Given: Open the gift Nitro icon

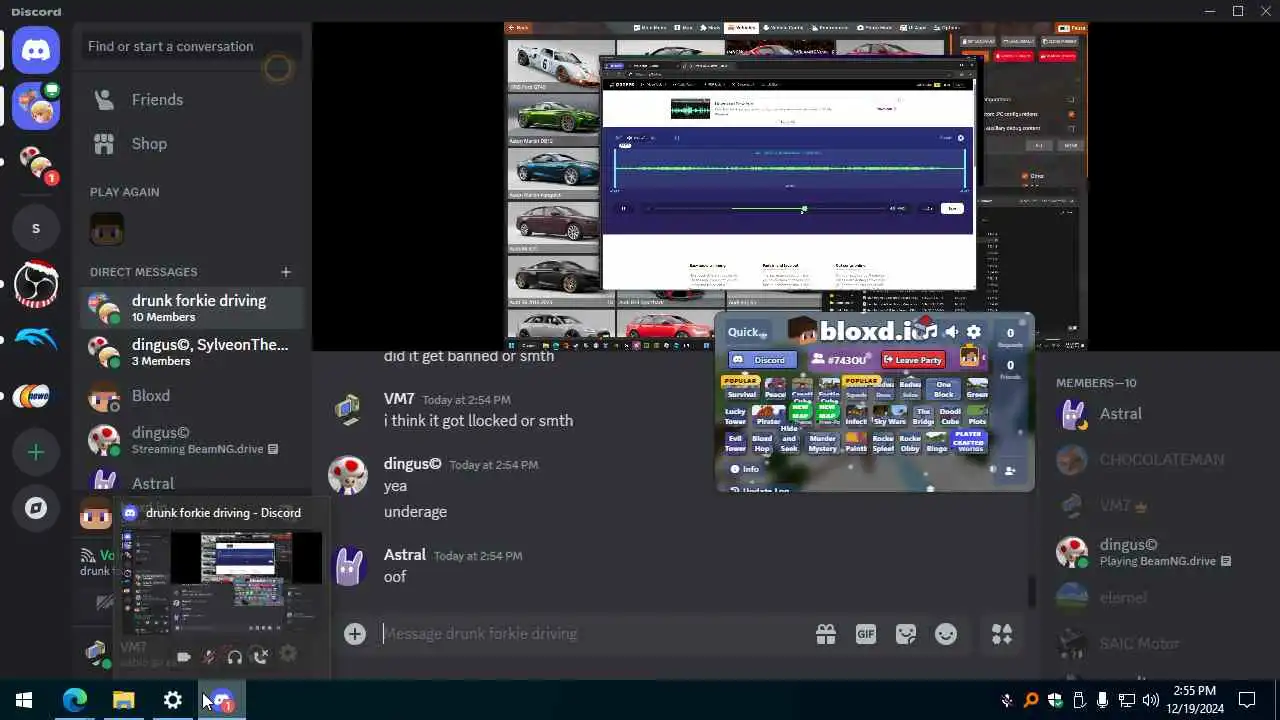Looking at the screenshot, I should [825, 634].
